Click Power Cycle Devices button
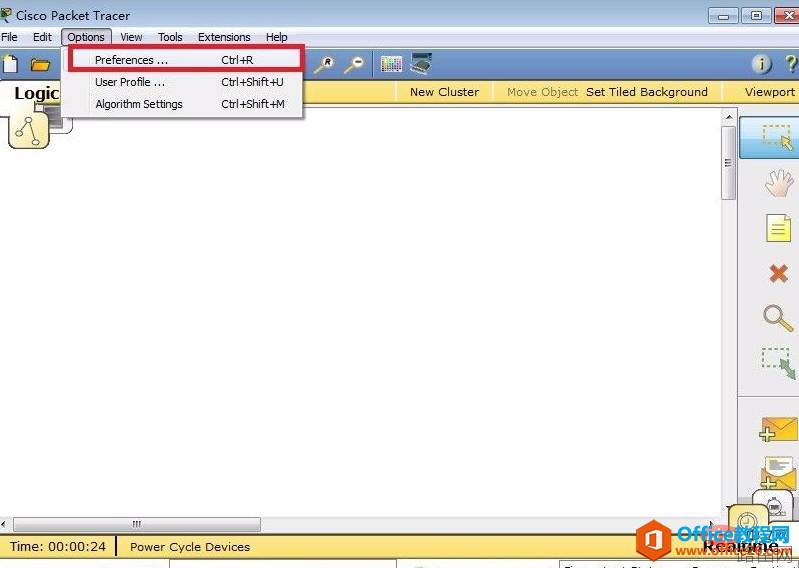 pyautogui.click(x=190, y=547)
